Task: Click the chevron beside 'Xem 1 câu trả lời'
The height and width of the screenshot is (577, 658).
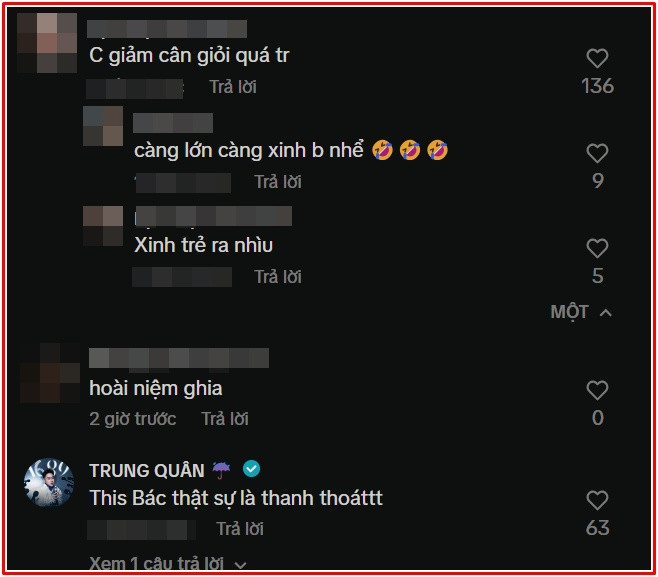Action: pyautogui.click(x=240, y=565)
